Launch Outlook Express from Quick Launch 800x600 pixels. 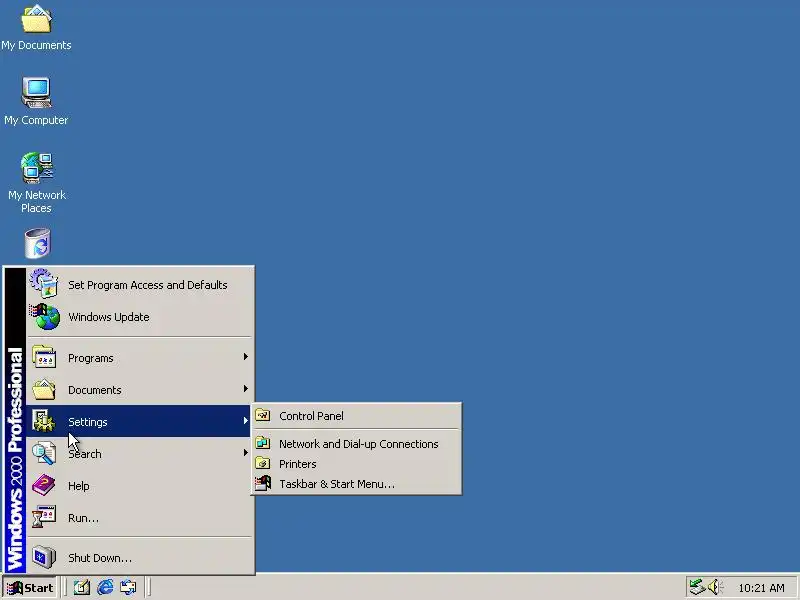coord(128,587)
